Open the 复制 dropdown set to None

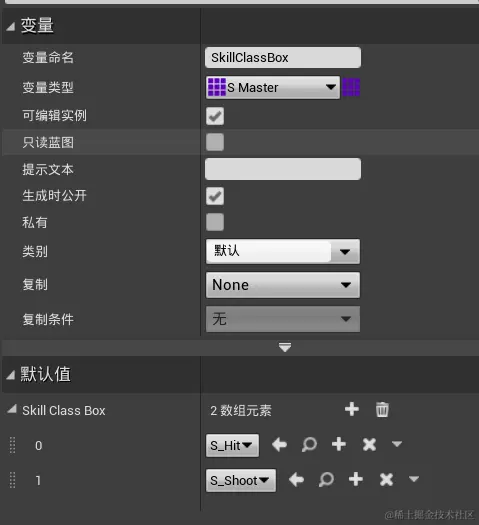[283, 285]
